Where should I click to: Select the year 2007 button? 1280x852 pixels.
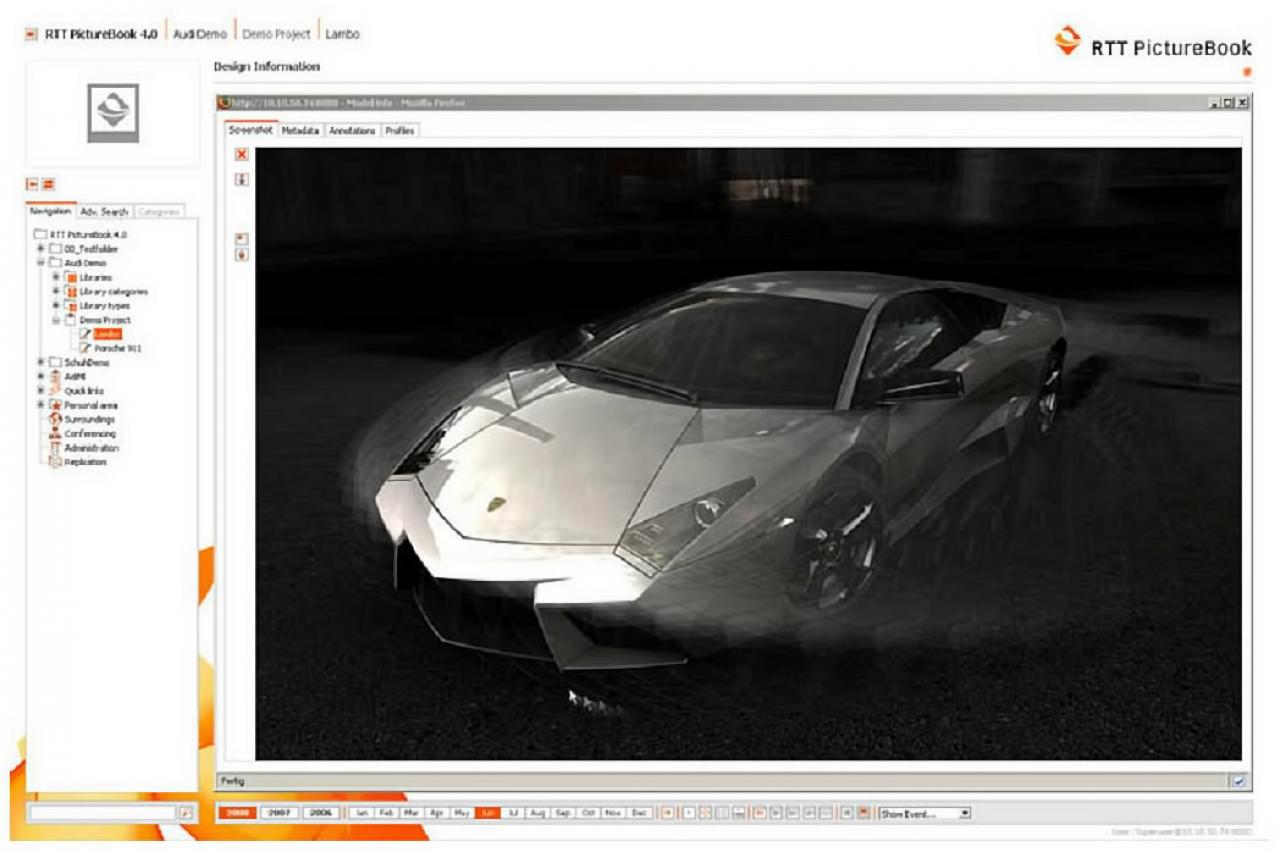click(x=280, y=814)
